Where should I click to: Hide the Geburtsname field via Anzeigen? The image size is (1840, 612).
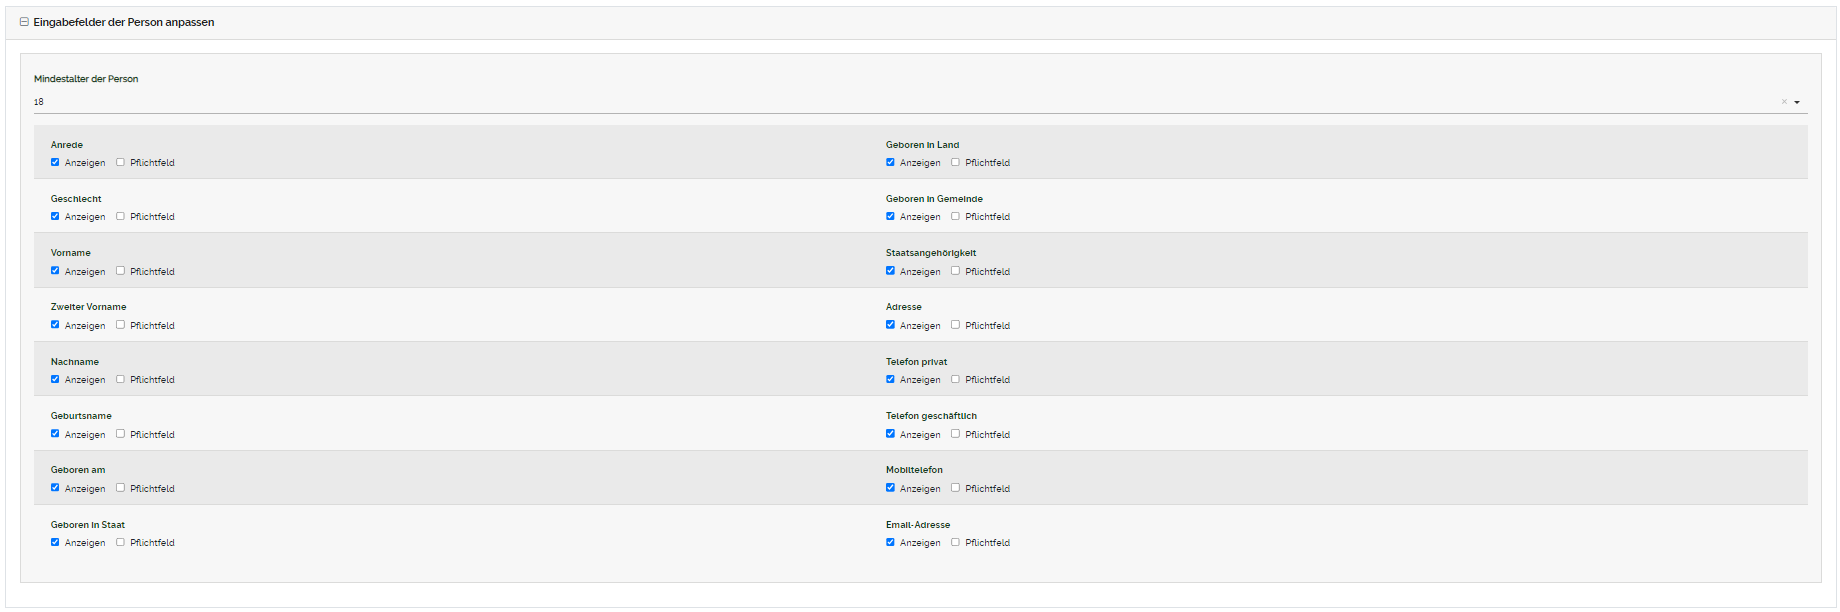click(55, 434)
